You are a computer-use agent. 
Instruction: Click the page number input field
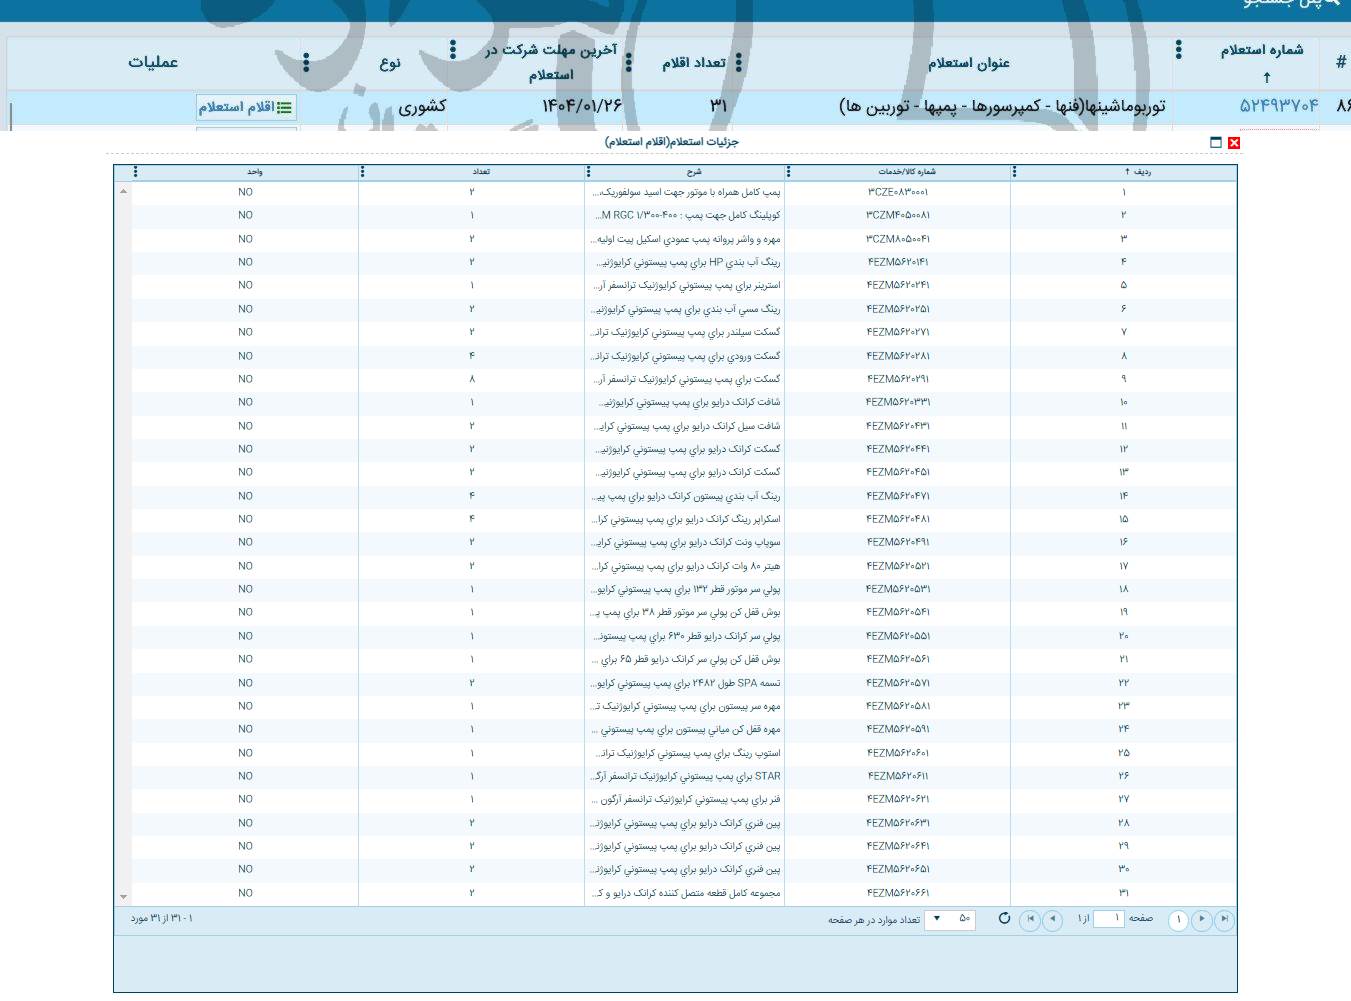tap(1108, 919)
